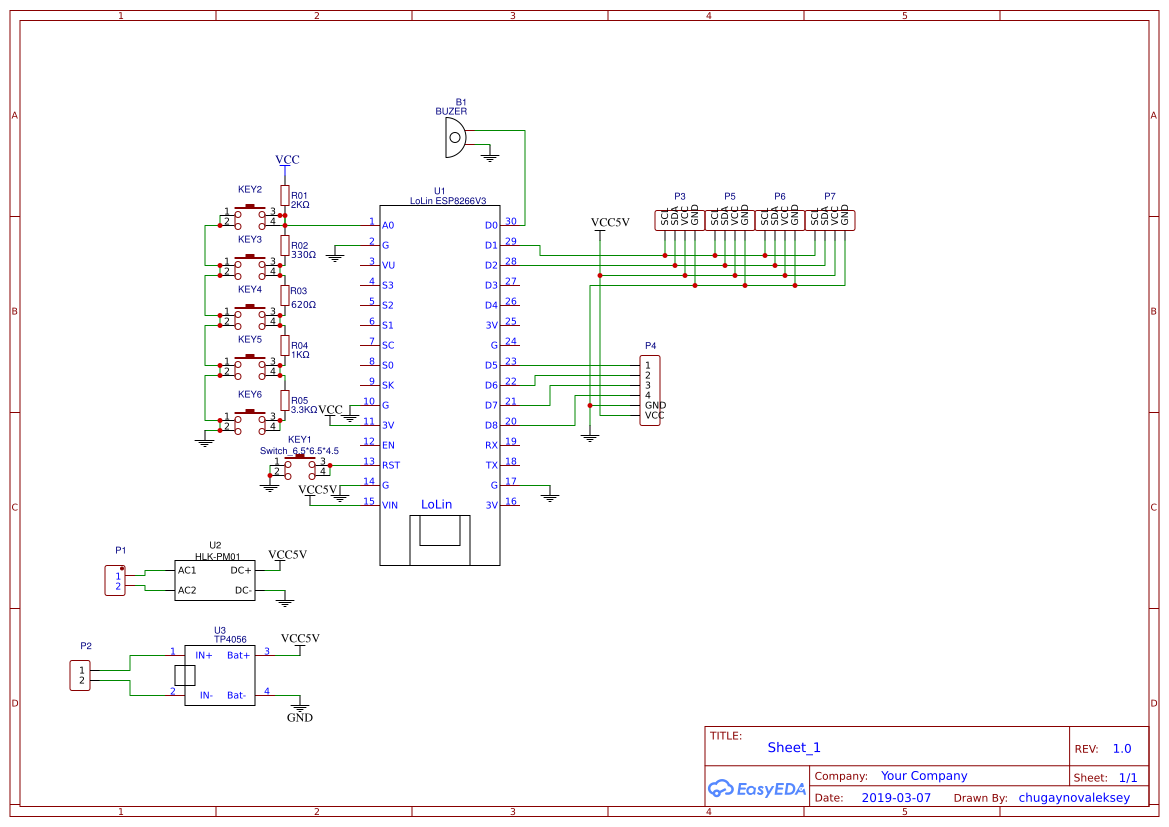Click the "3.3KΩ" resistor value

click(304, 410)
